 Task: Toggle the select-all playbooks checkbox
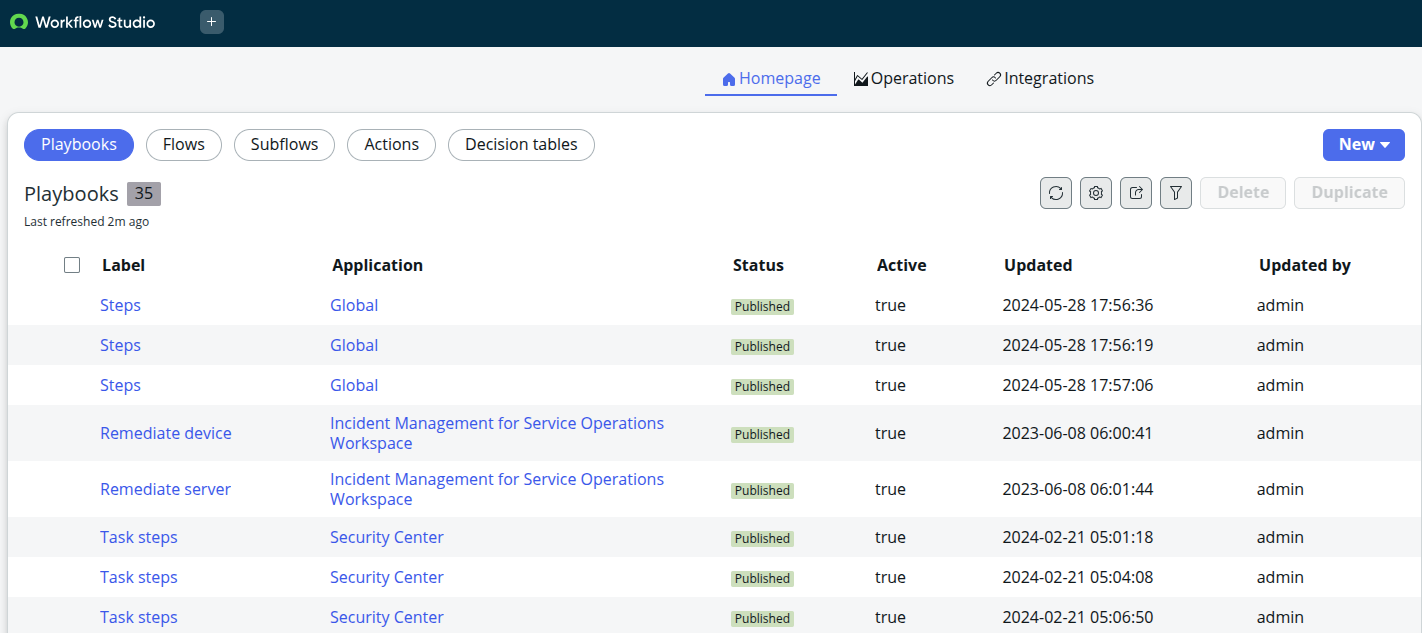(x=72, y=264)
